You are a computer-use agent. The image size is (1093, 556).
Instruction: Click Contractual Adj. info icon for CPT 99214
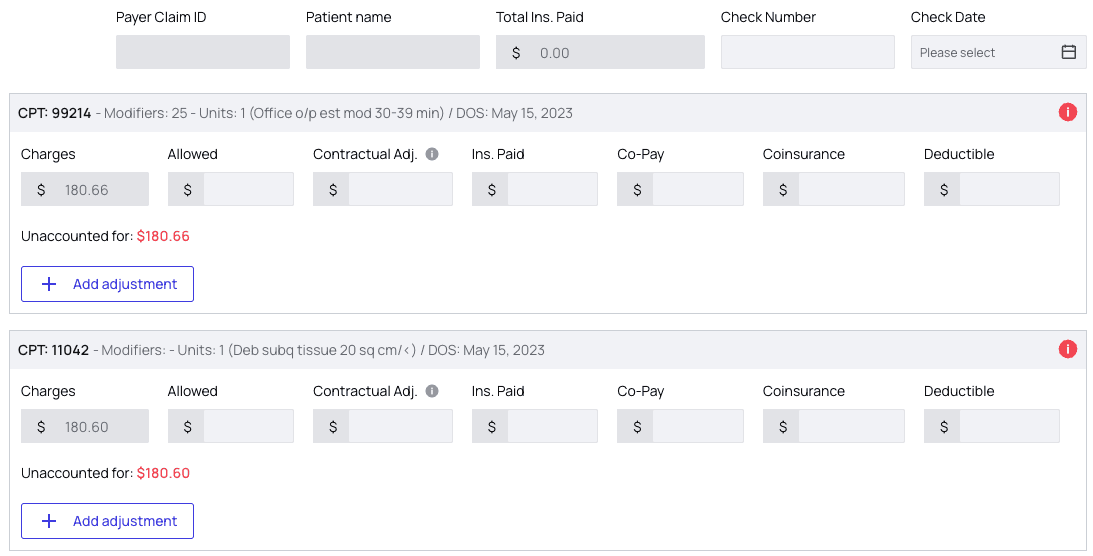point(432,154)
